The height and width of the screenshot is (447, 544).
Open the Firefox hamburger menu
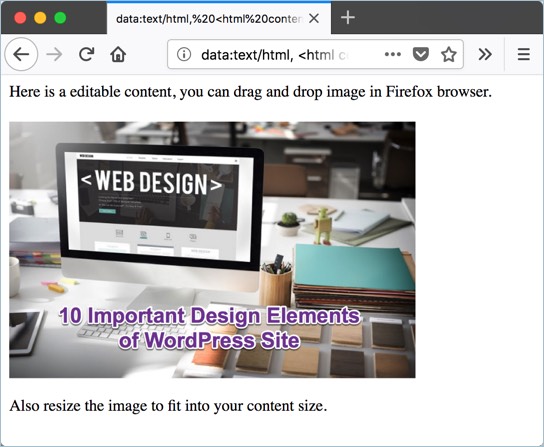524,54
